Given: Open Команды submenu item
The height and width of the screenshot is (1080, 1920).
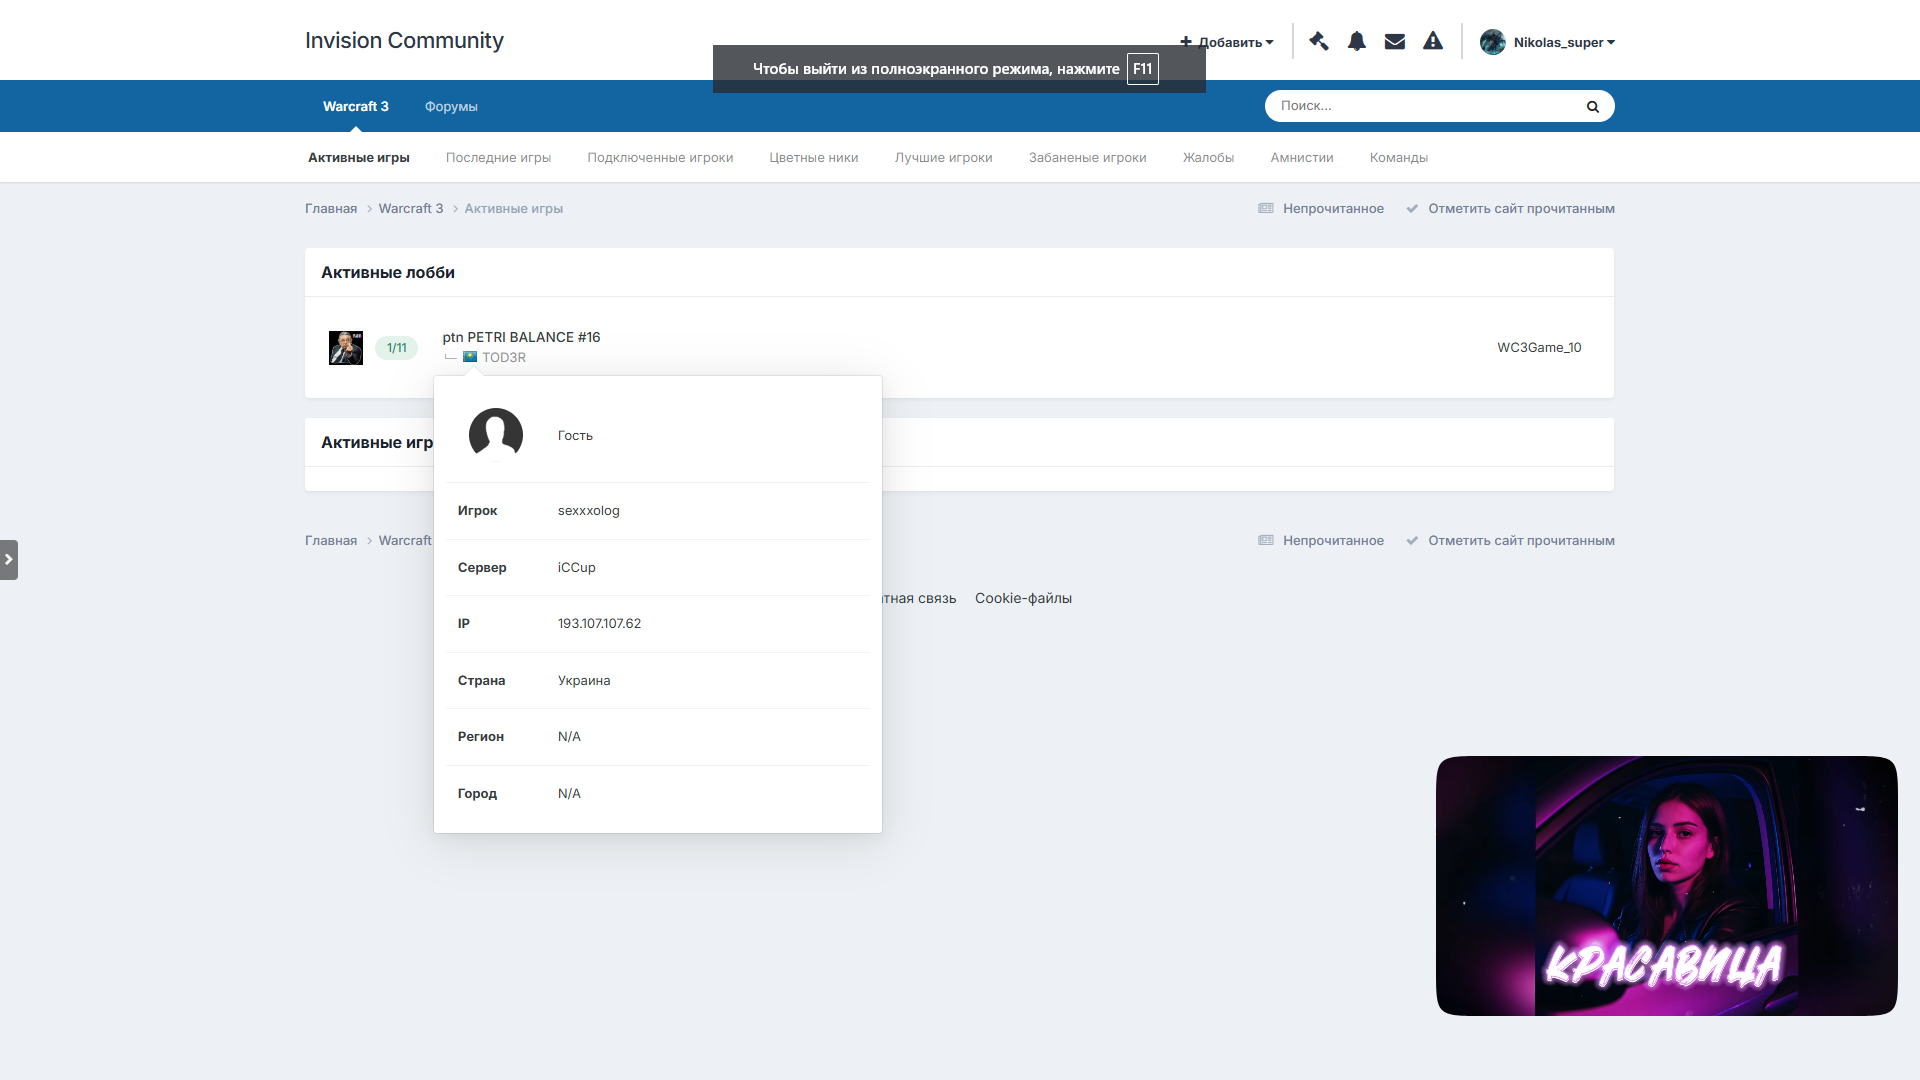Looking at the screenshot, I should point(1398,158).
